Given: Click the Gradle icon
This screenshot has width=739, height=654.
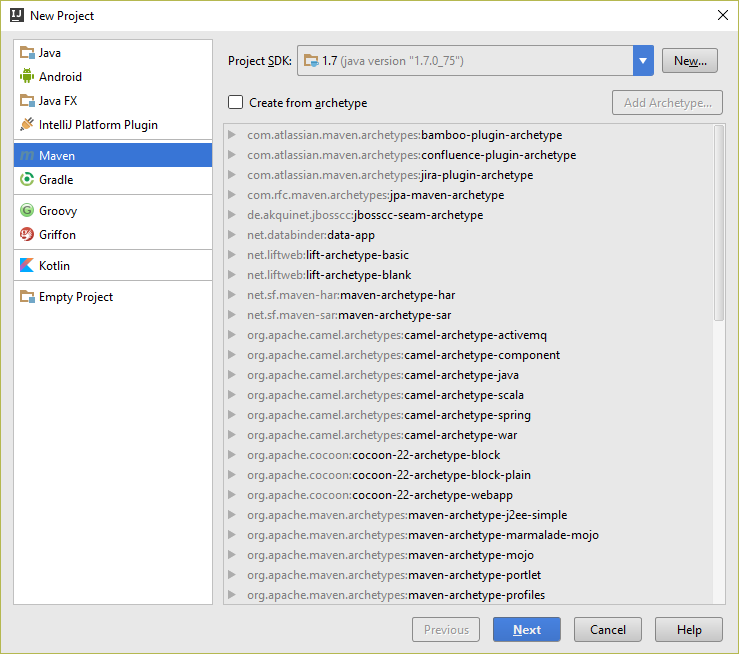Looking at the screenshot, I should (27, 180).
